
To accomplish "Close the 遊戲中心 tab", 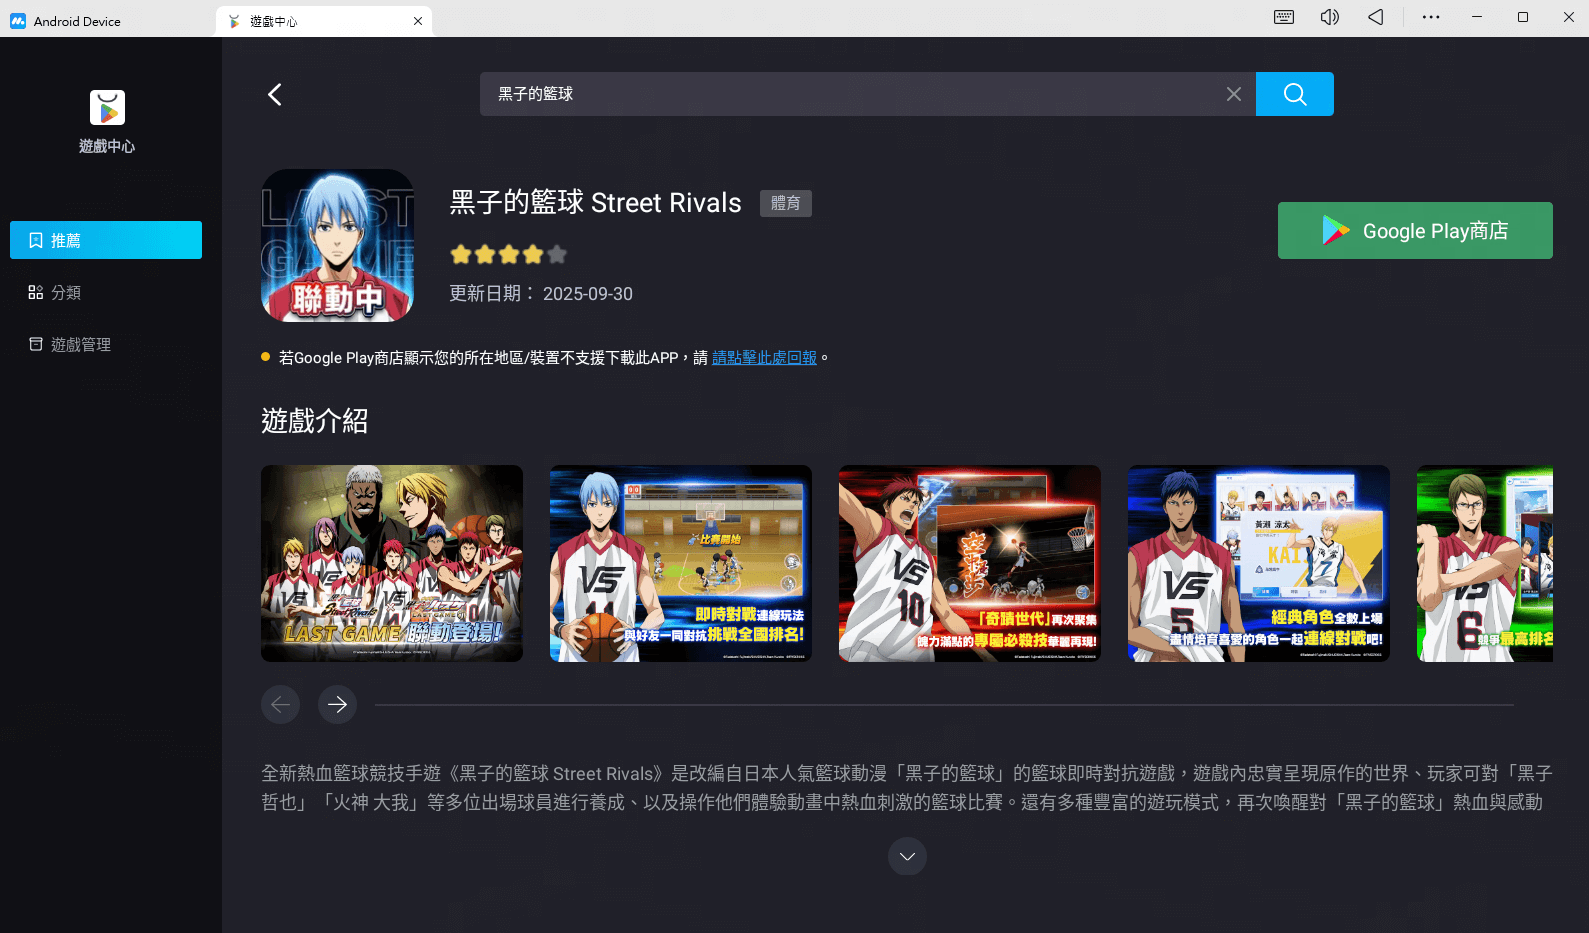I will [418, 21].
